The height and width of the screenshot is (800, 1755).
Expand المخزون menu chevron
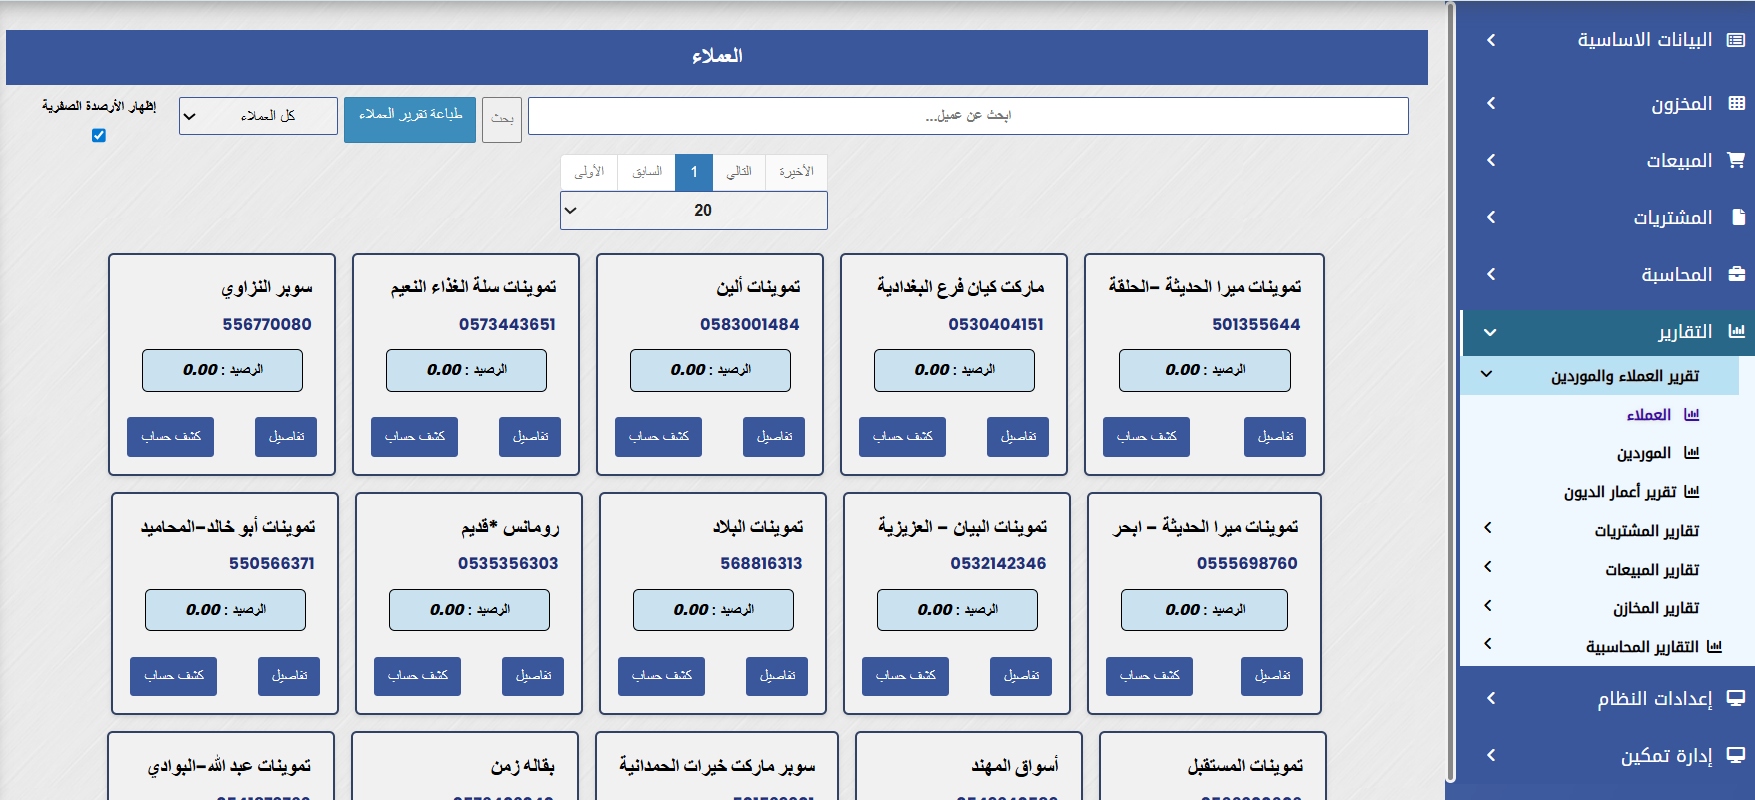click(x=1491, y=103)
